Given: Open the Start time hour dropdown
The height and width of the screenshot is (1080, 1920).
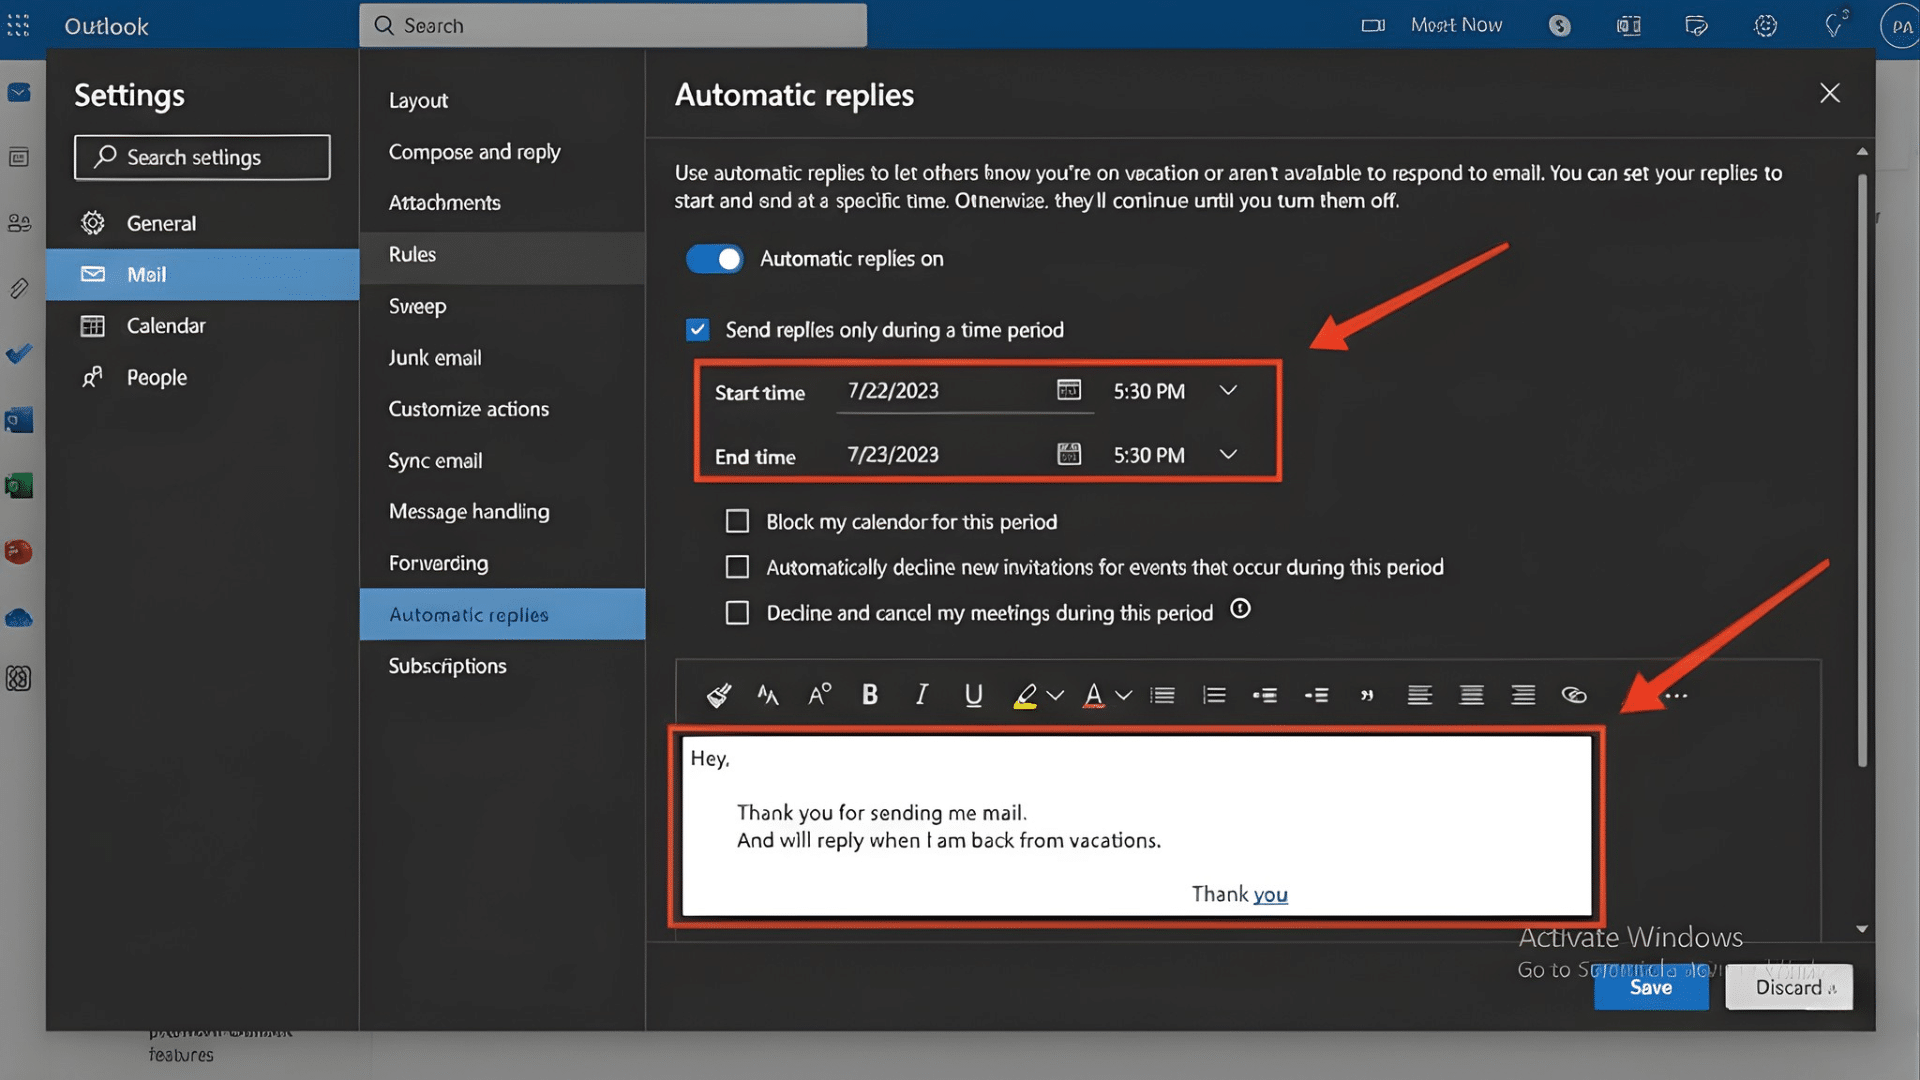Looking at the screenshot, I should (x=1228, y=391).
